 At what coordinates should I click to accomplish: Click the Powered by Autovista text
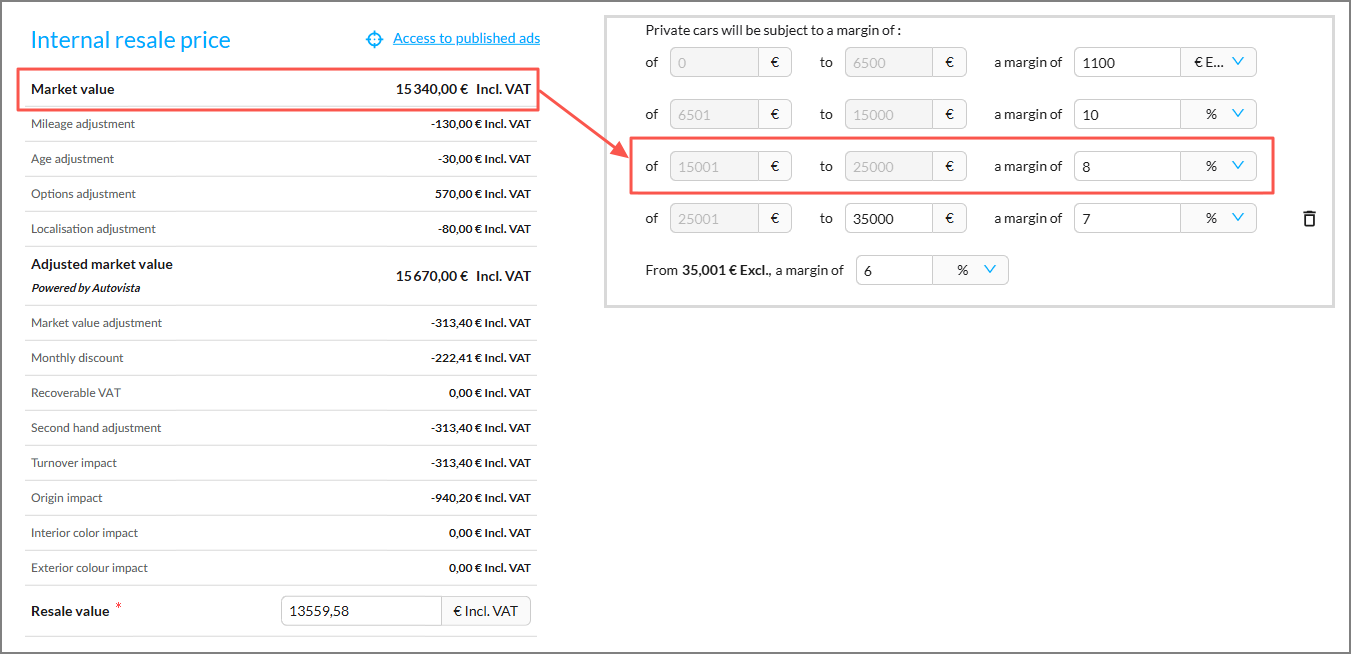point(86,288)
